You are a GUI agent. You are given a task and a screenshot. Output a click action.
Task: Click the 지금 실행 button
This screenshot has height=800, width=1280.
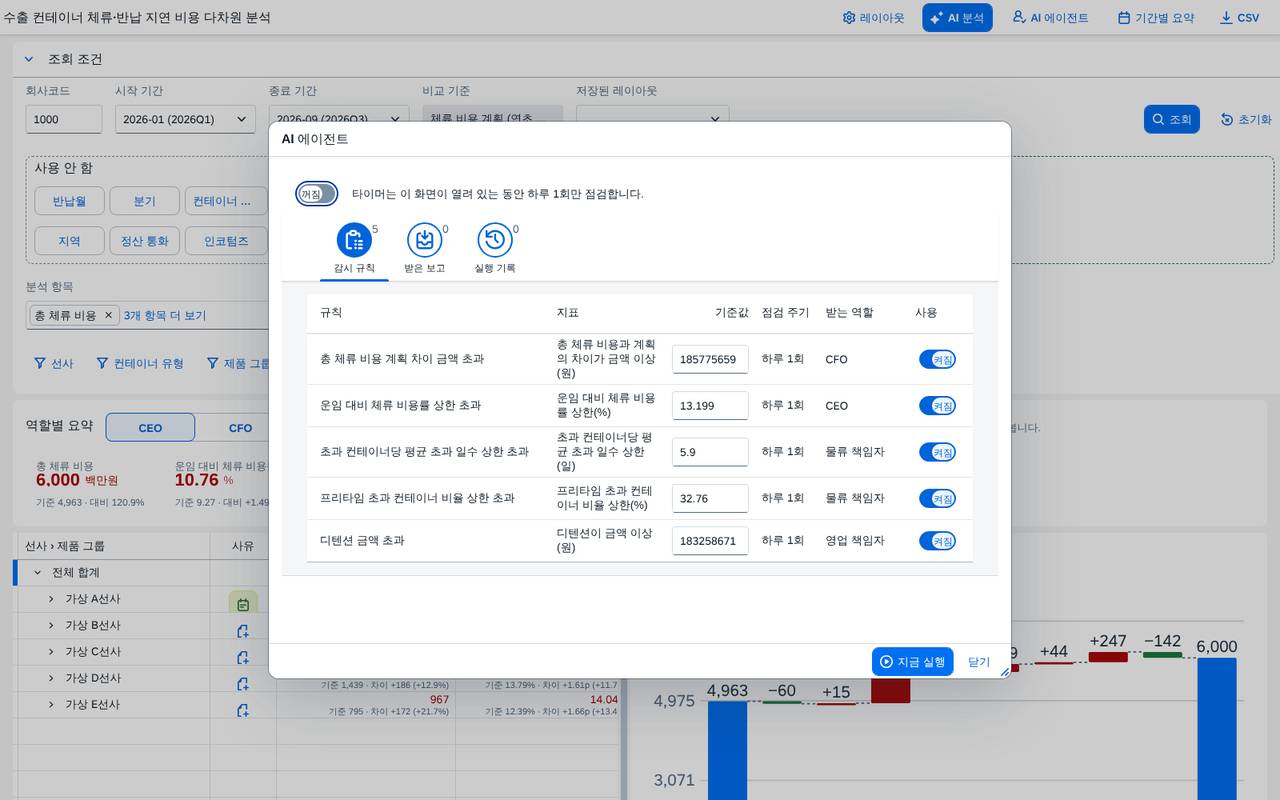(912, 662)
